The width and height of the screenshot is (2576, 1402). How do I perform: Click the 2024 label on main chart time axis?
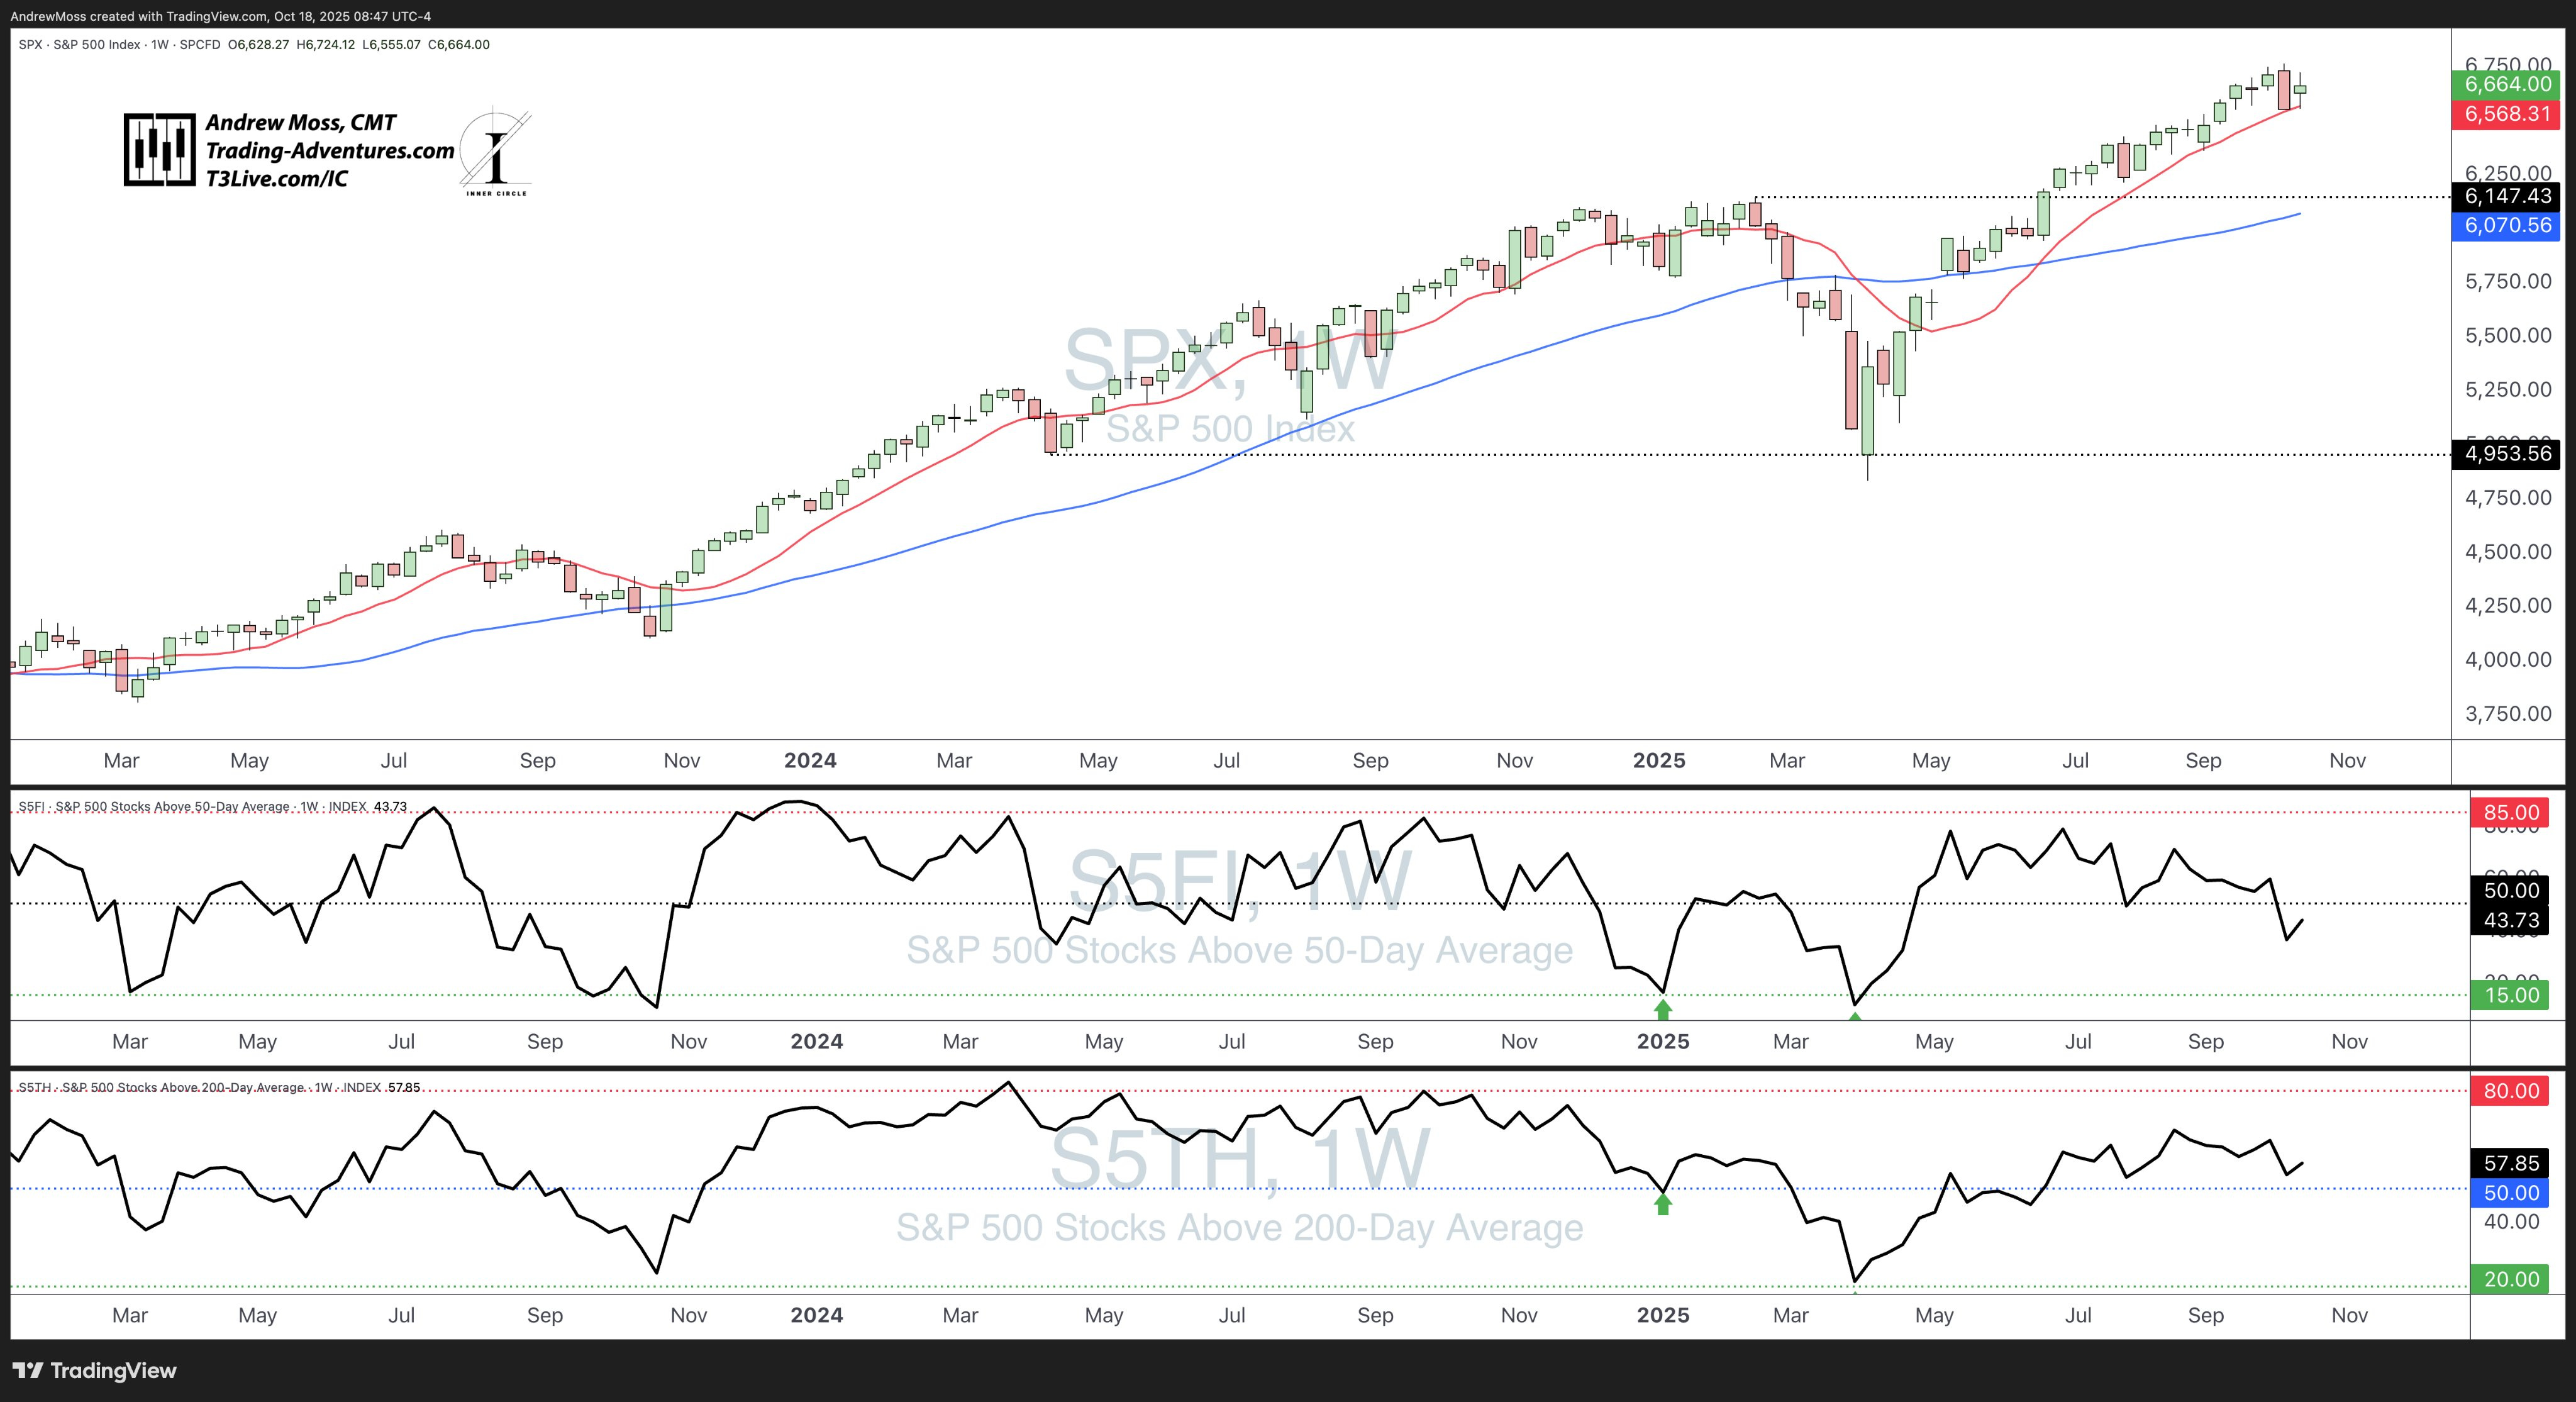810,761
